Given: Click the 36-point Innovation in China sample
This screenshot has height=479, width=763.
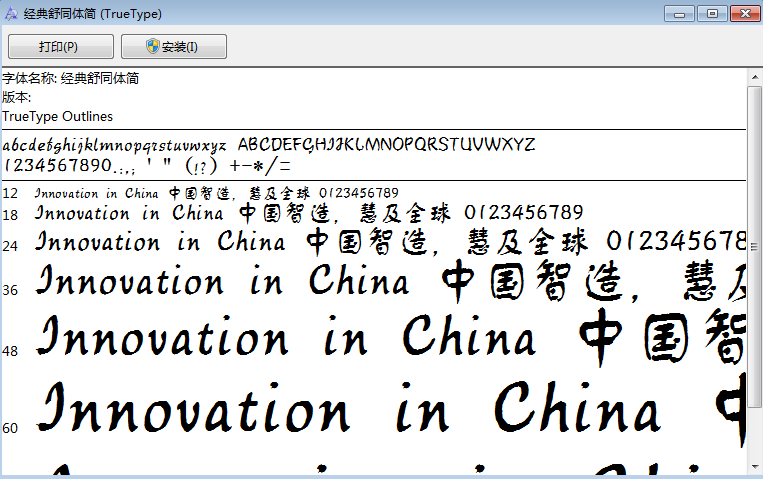Looking at the screenshot, I should [x=222, y=282].
